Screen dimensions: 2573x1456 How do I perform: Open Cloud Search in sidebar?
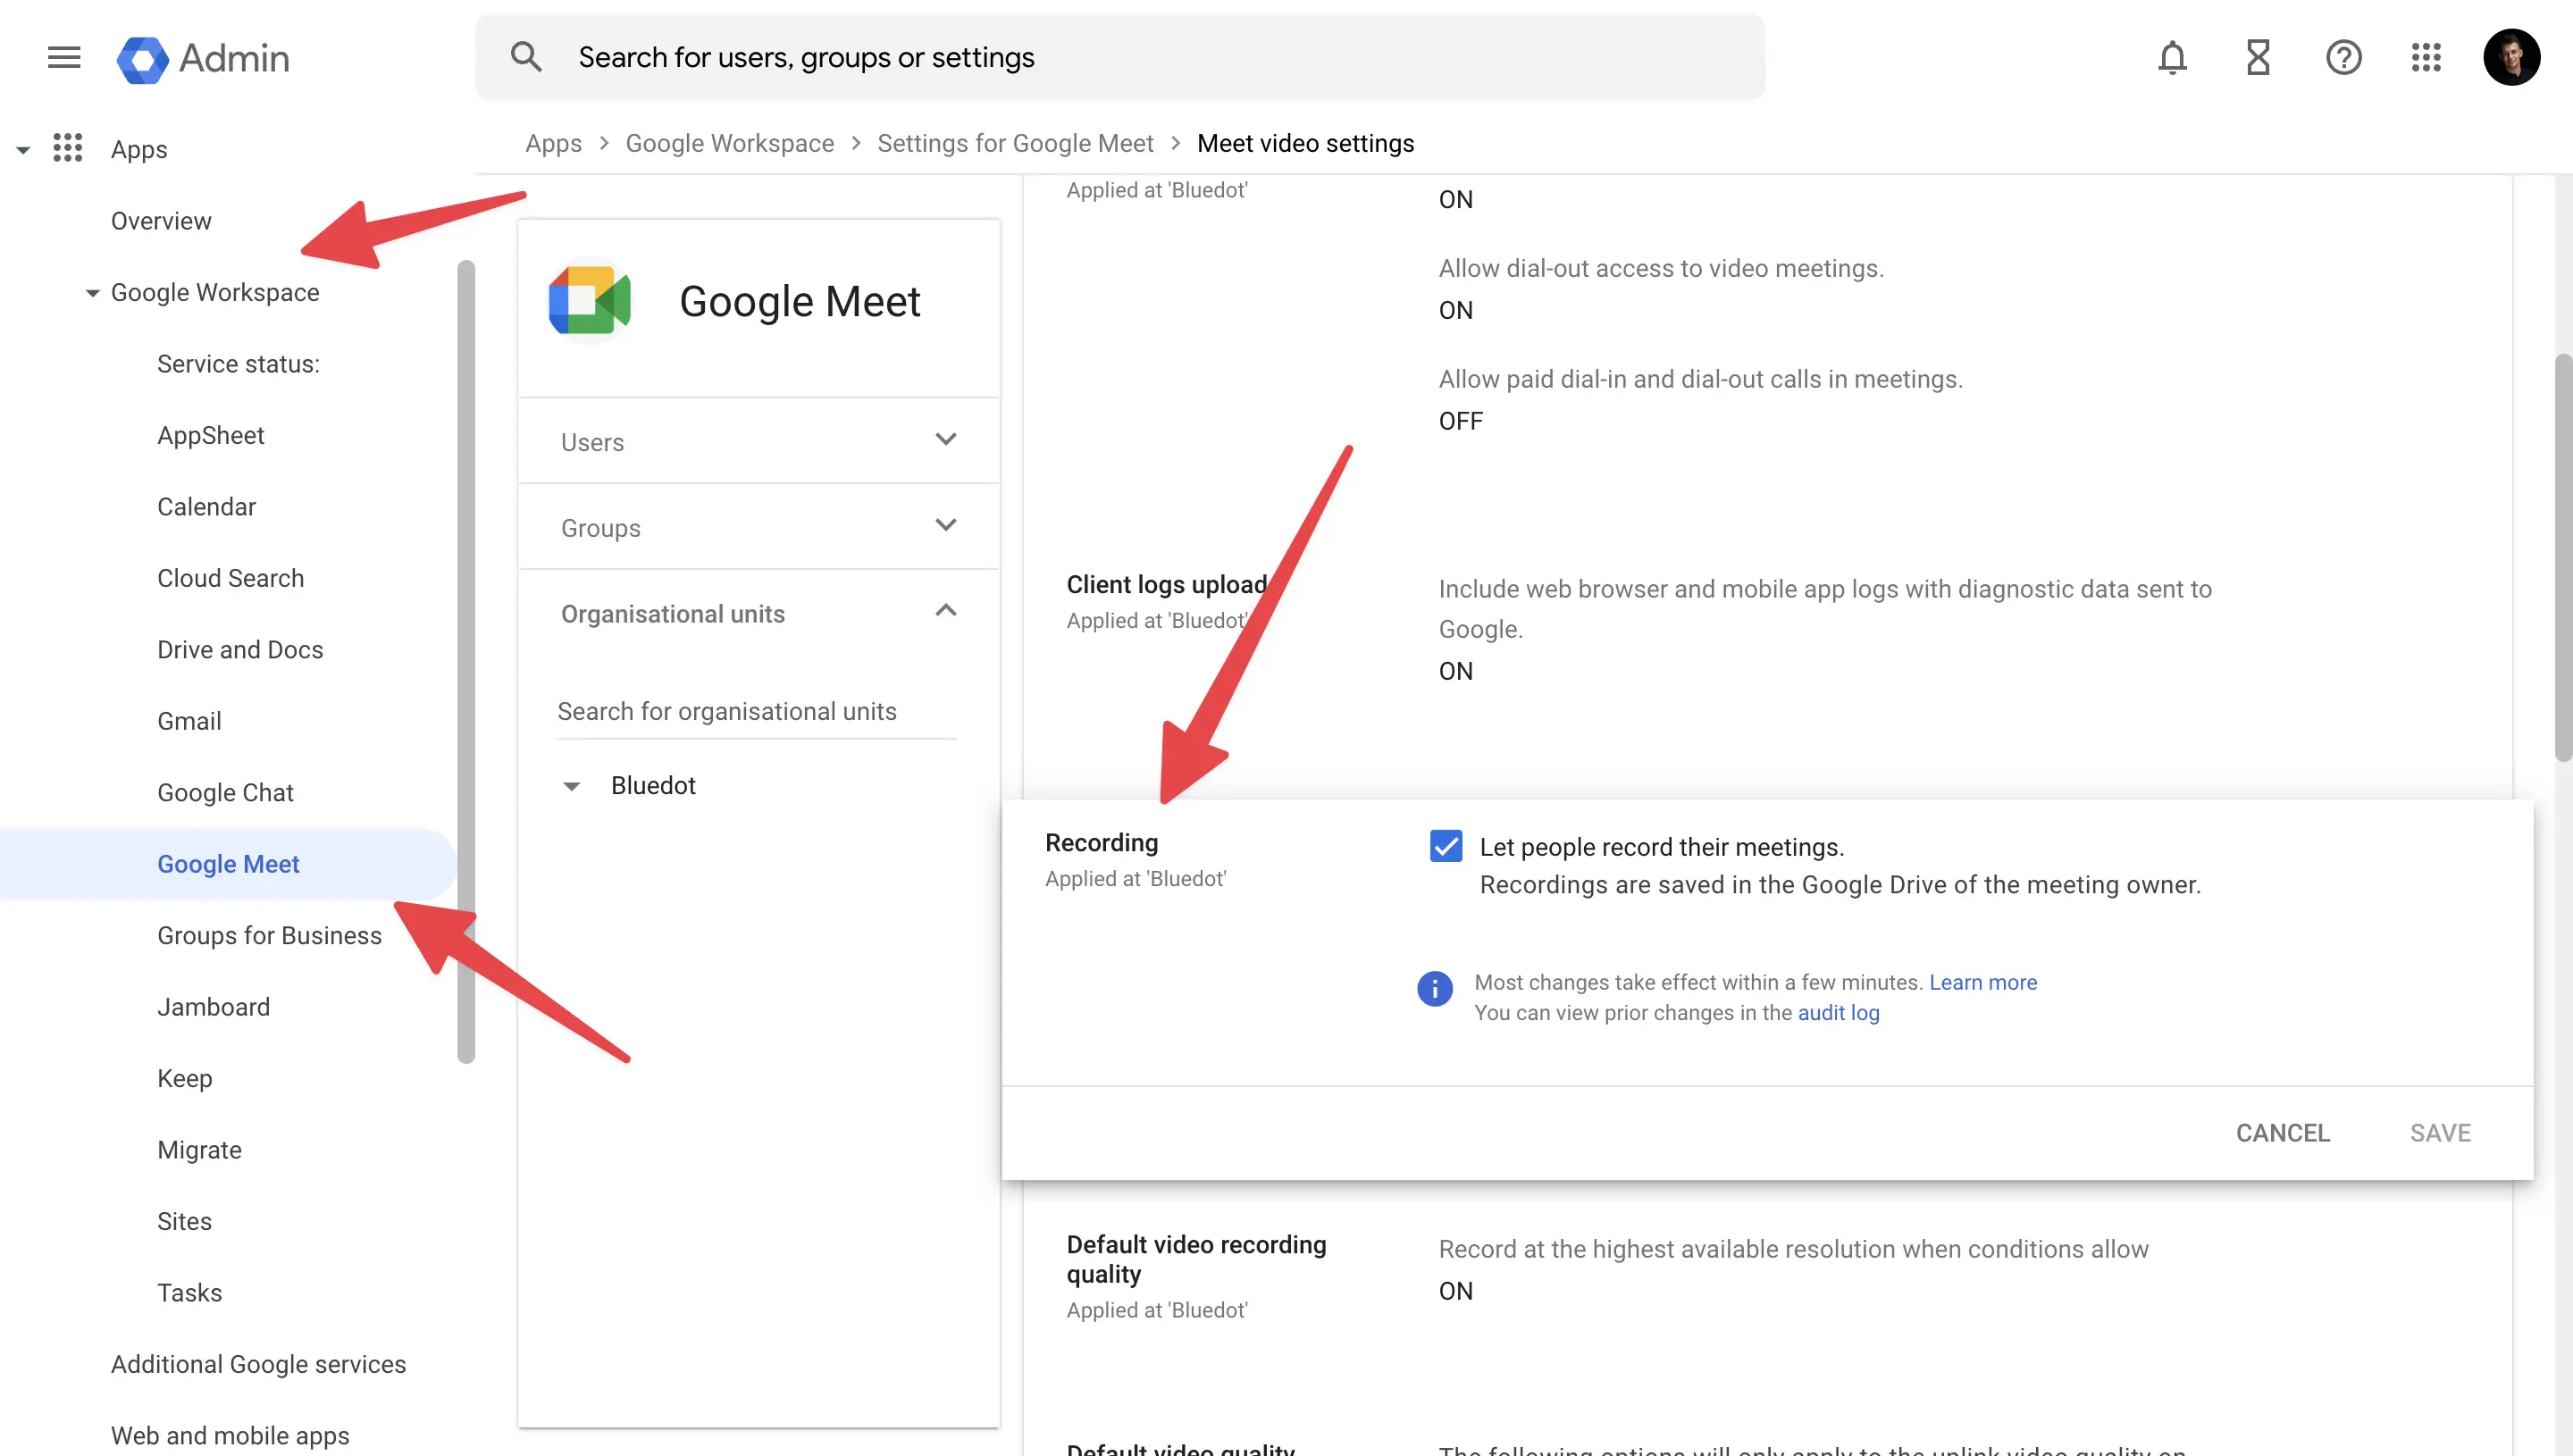[230, 578]
